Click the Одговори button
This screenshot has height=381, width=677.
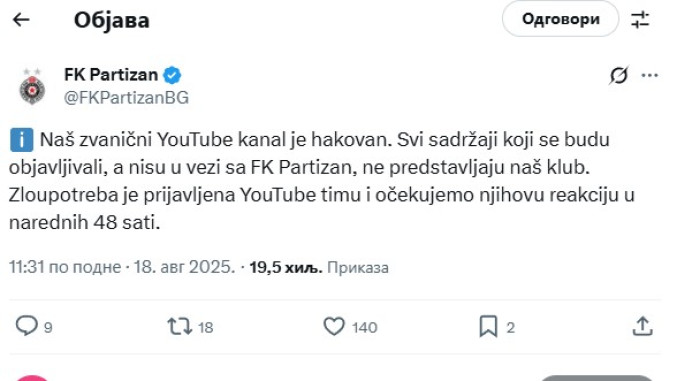tap(560, 19)
